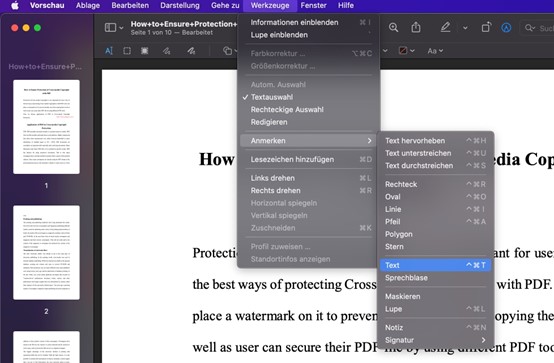Expand the sidebar view options chevron
554x363 pixels.
122,28
